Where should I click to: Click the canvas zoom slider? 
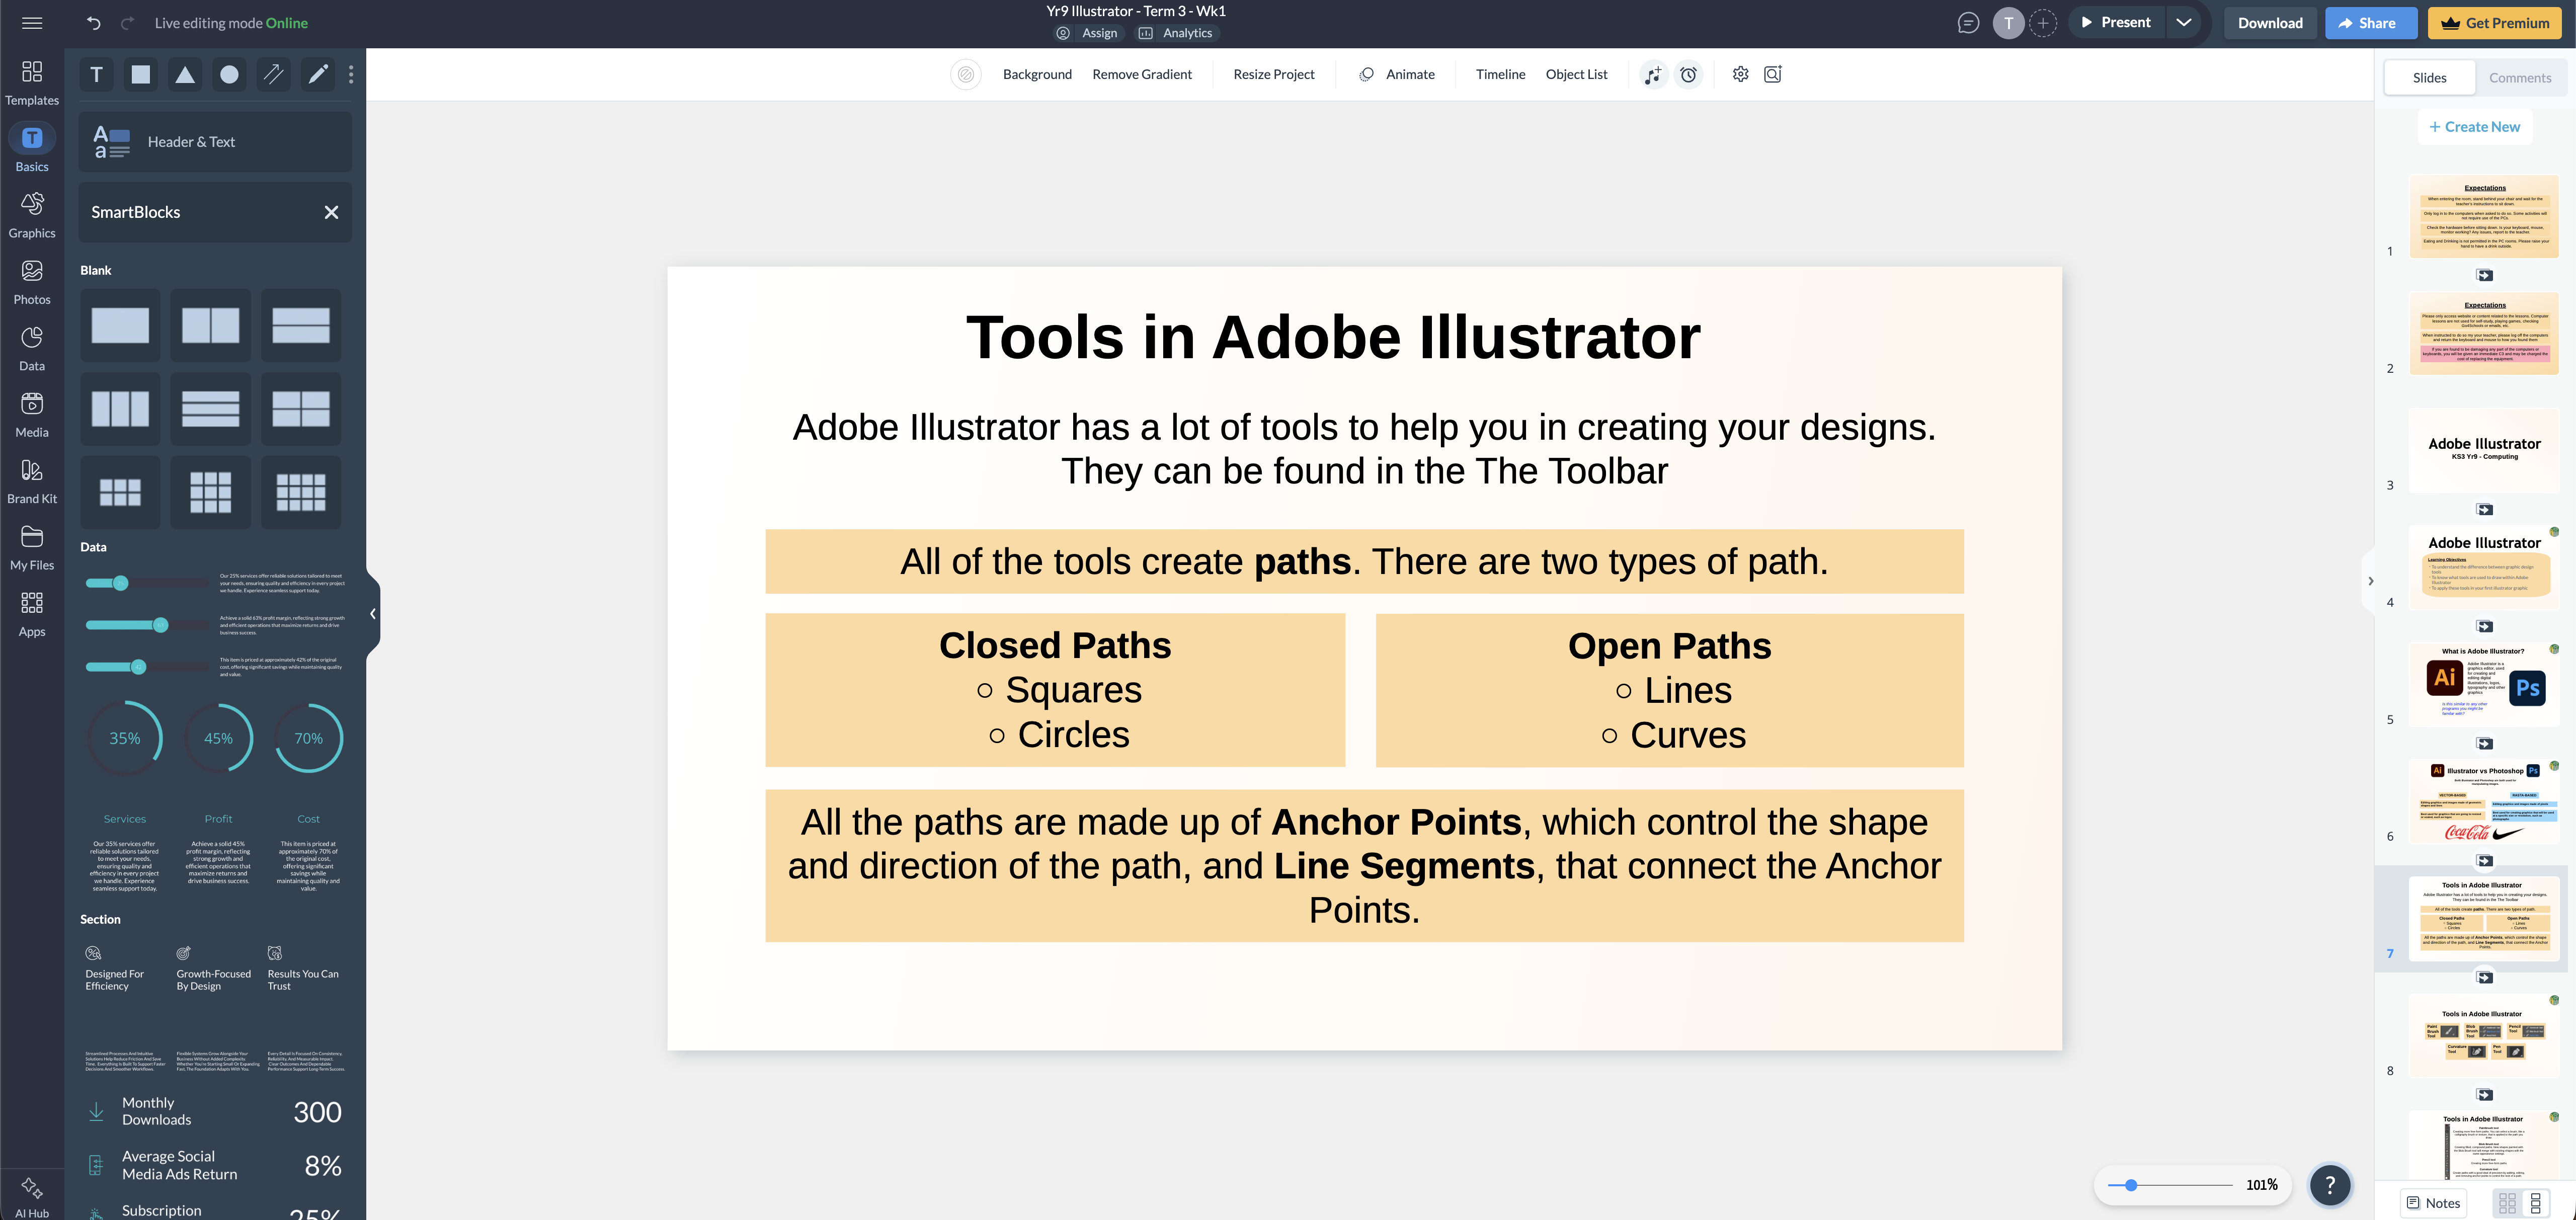coord(2169,1185)
